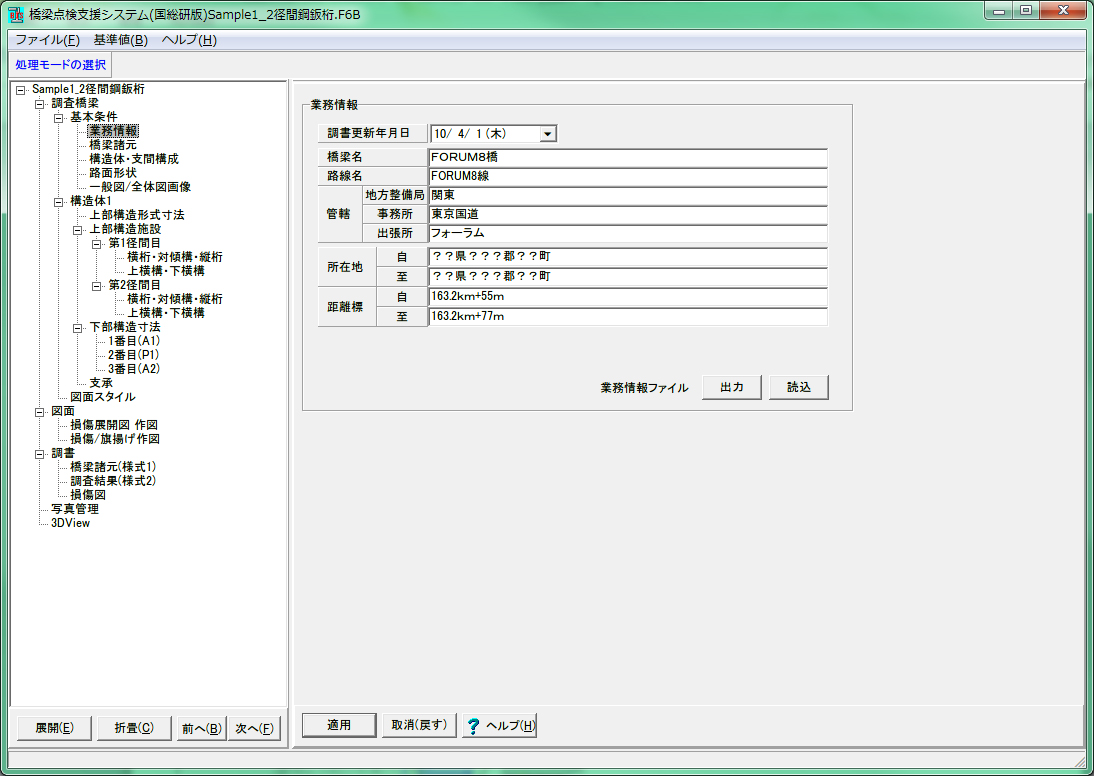
Task: Select 横桁・対傾構・縦桁 under 第2径間目
Action: [175, 299]
